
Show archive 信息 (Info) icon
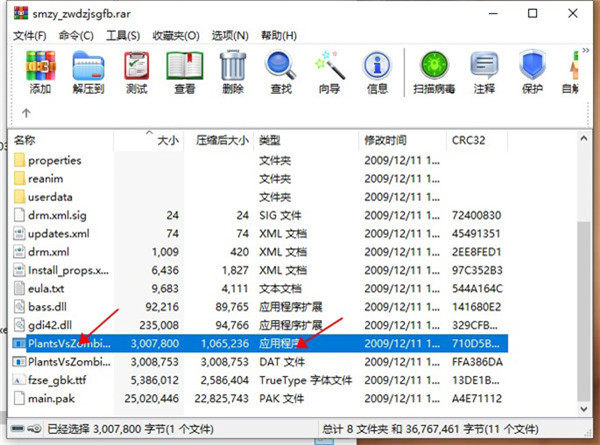coord(377,72)
